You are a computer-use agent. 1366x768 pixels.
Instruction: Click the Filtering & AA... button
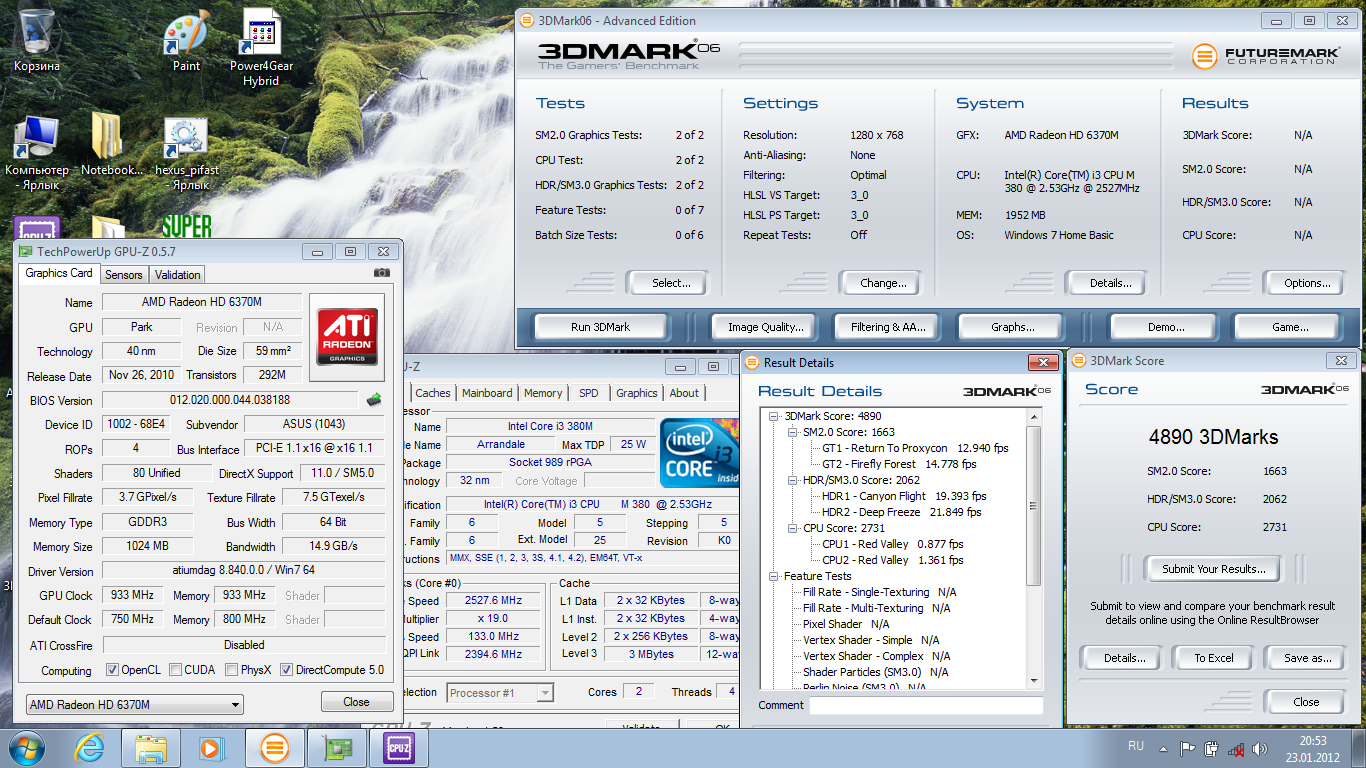click(x=888, y=327)
